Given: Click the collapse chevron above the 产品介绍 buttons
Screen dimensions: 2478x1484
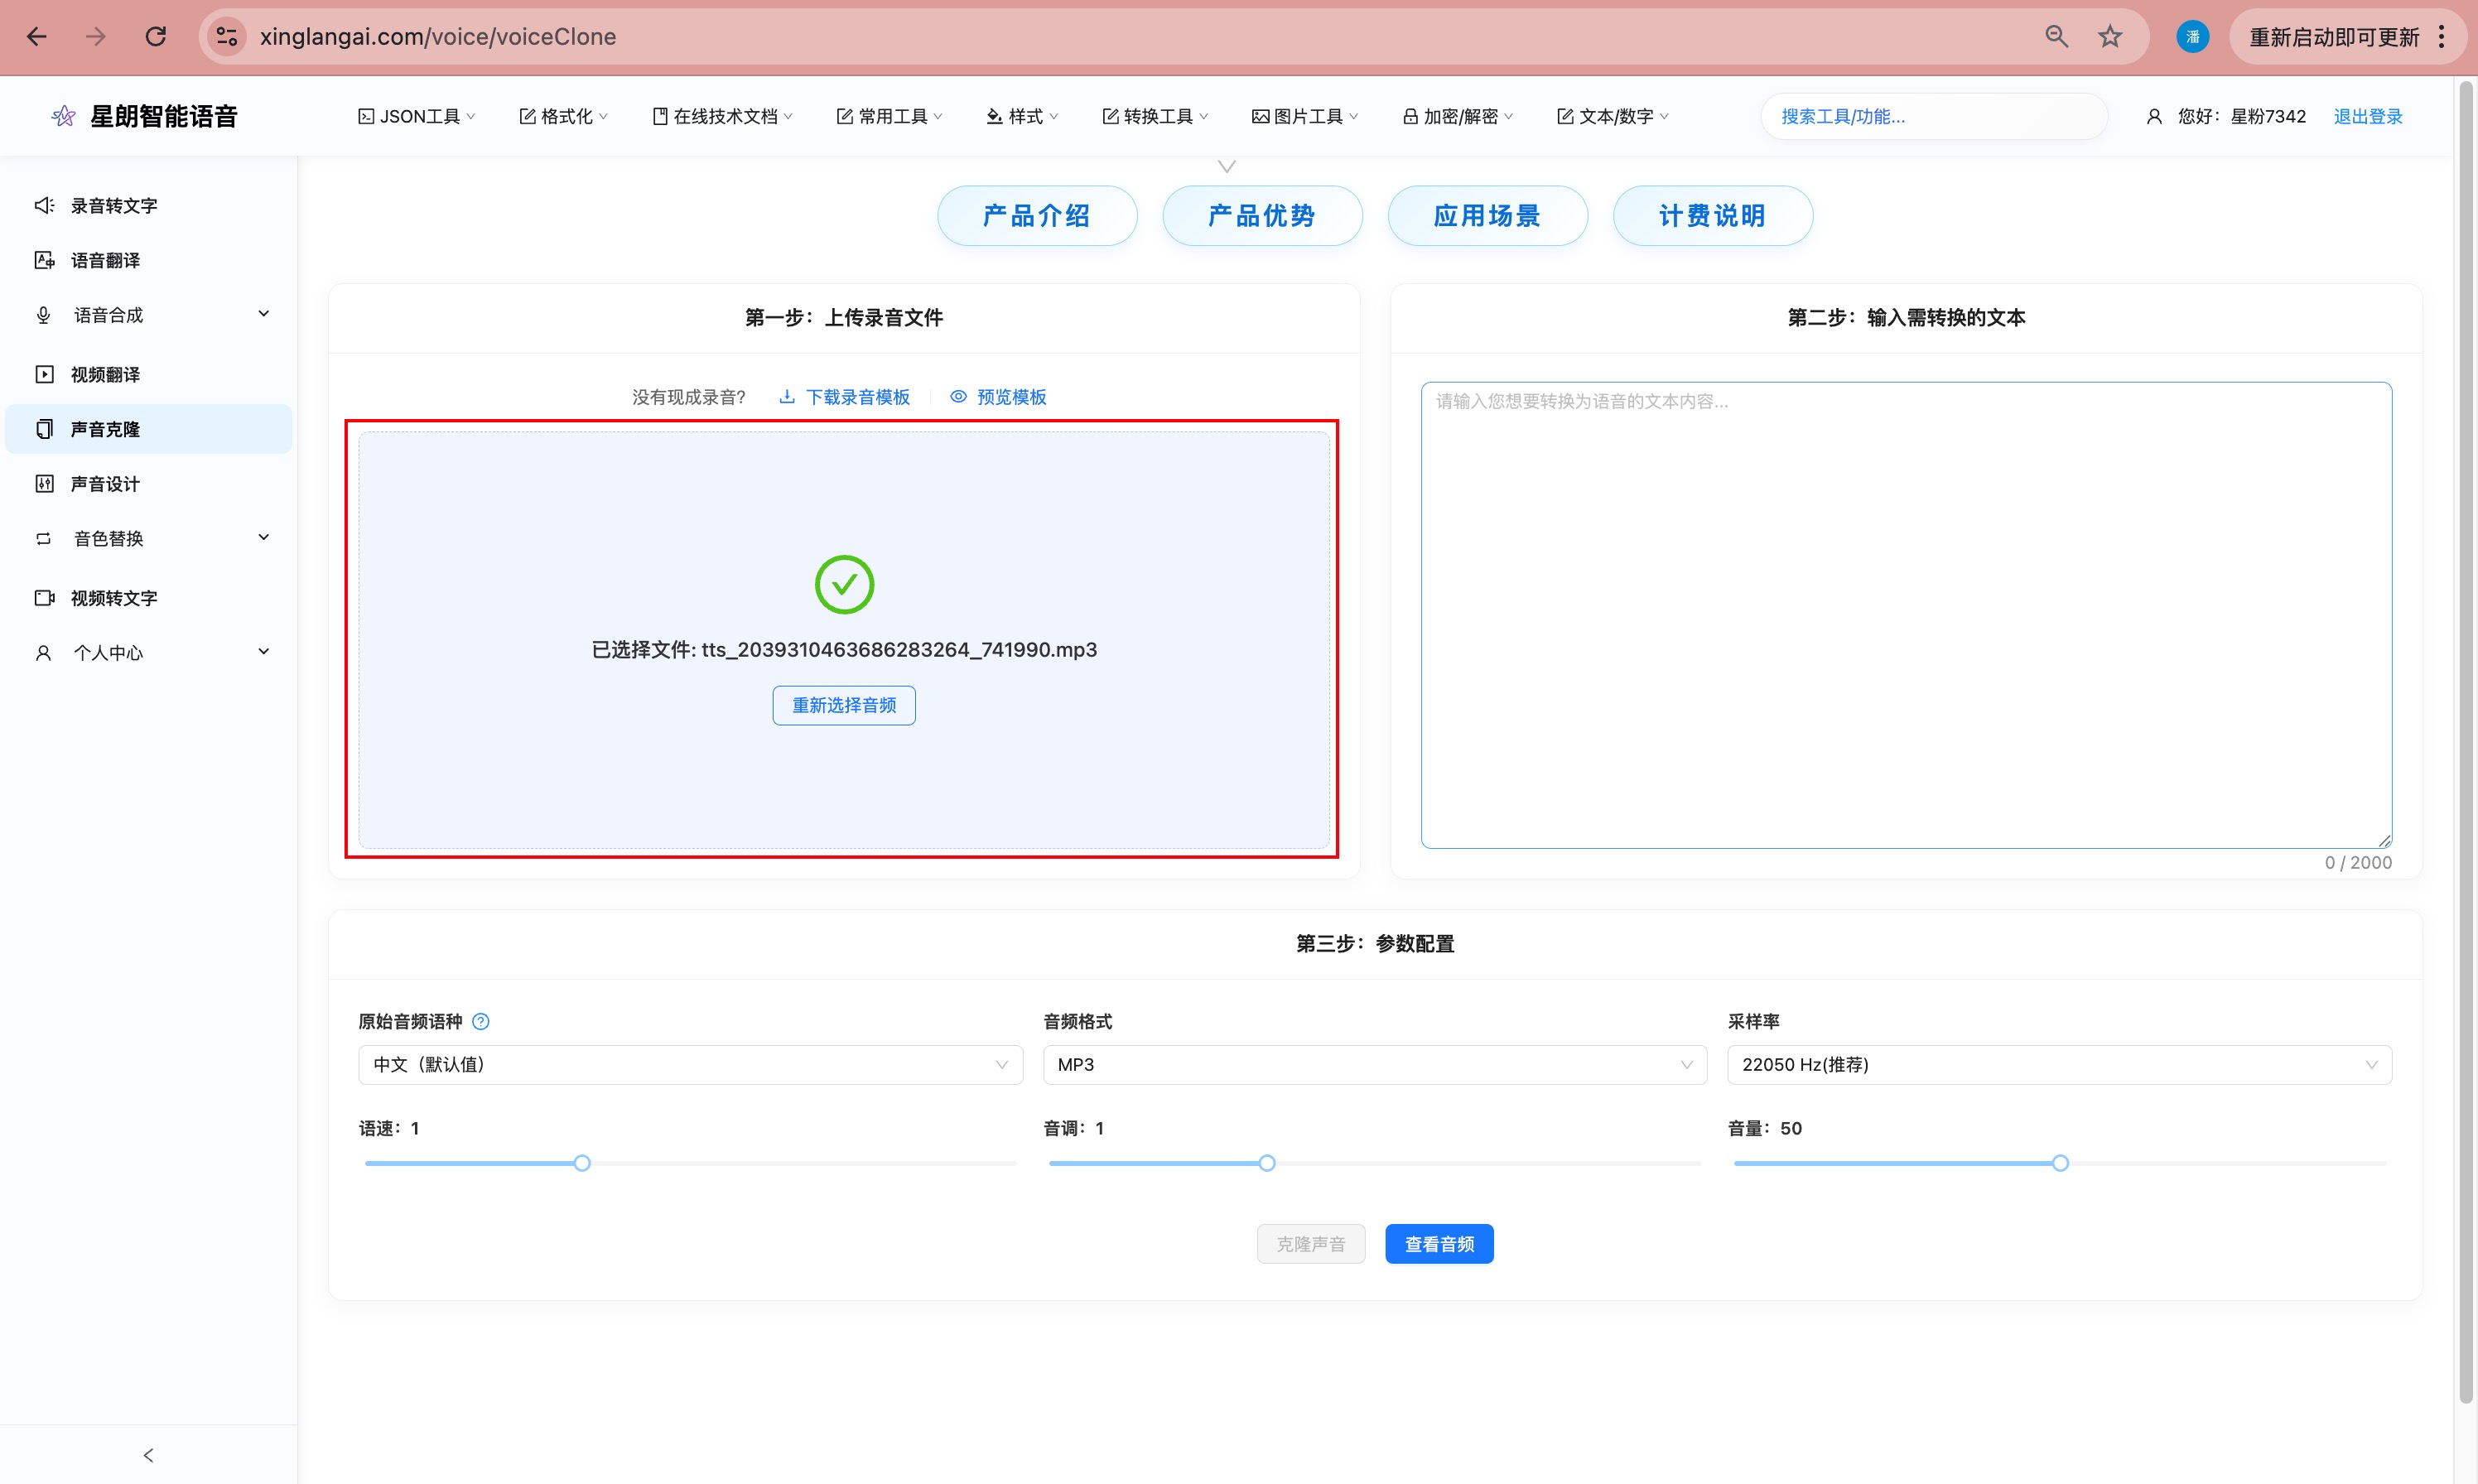Looking at the screenshot, I should 1227,166.
